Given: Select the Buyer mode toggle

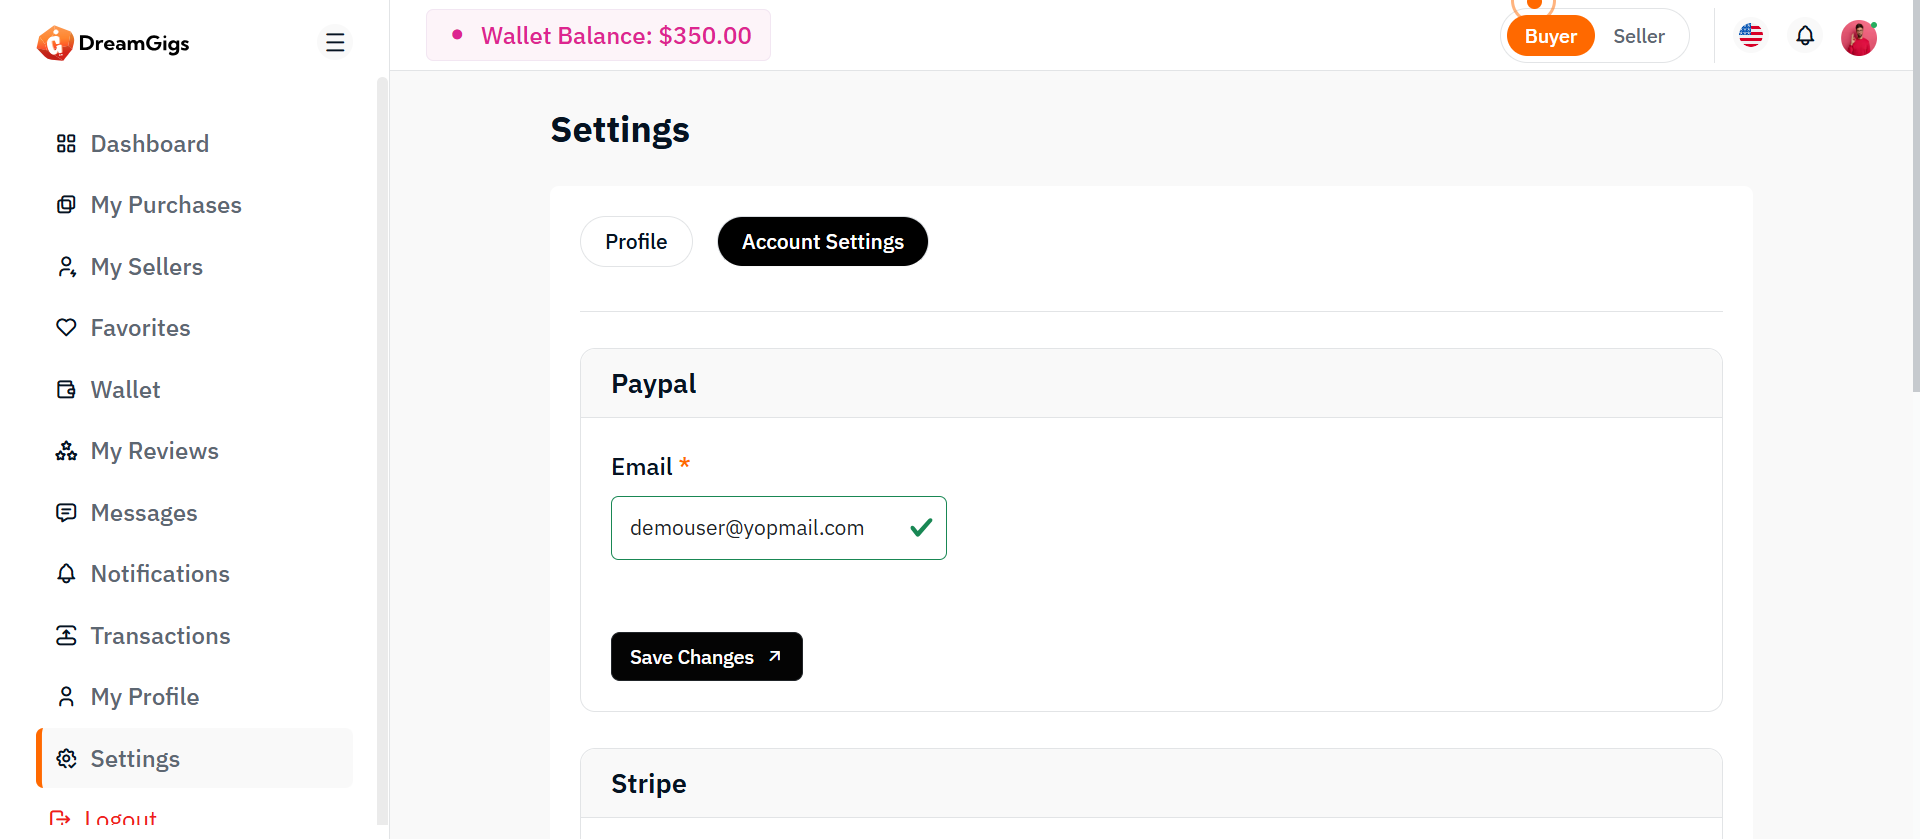Looking at the screenshot, I should [1550, 36].
